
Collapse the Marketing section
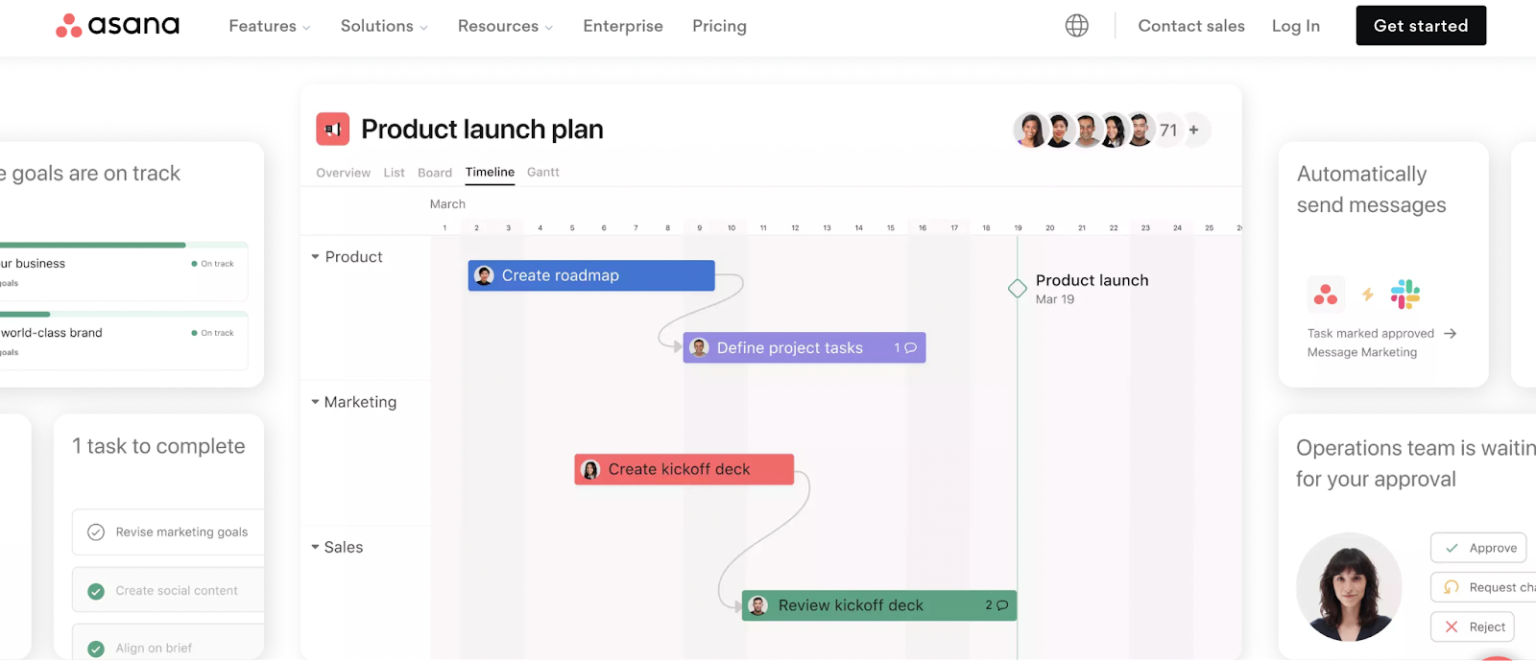[x=315, y=401]
